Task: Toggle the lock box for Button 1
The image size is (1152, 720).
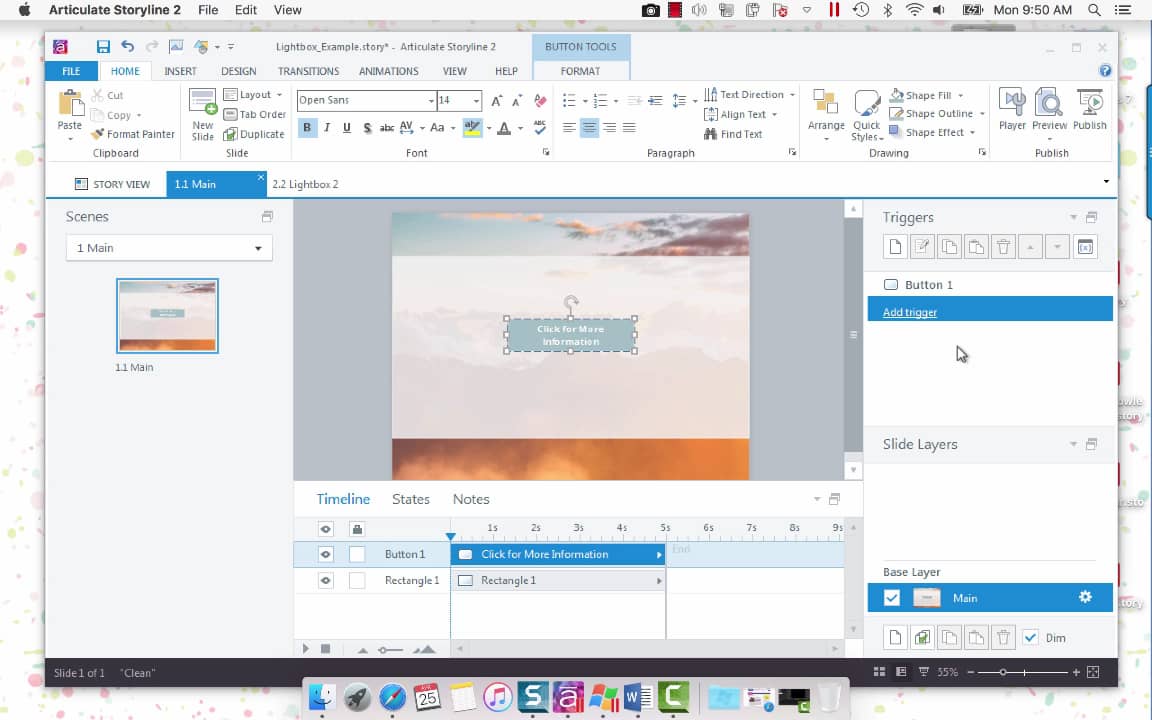Action: pyautogui.click(x=357, y=554)
